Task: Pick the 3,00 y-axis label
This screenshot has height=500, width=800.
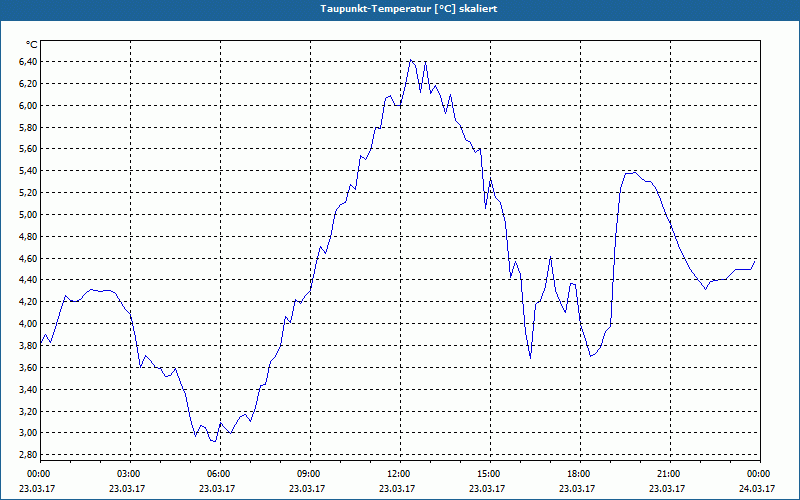Action: pos(28,433)
